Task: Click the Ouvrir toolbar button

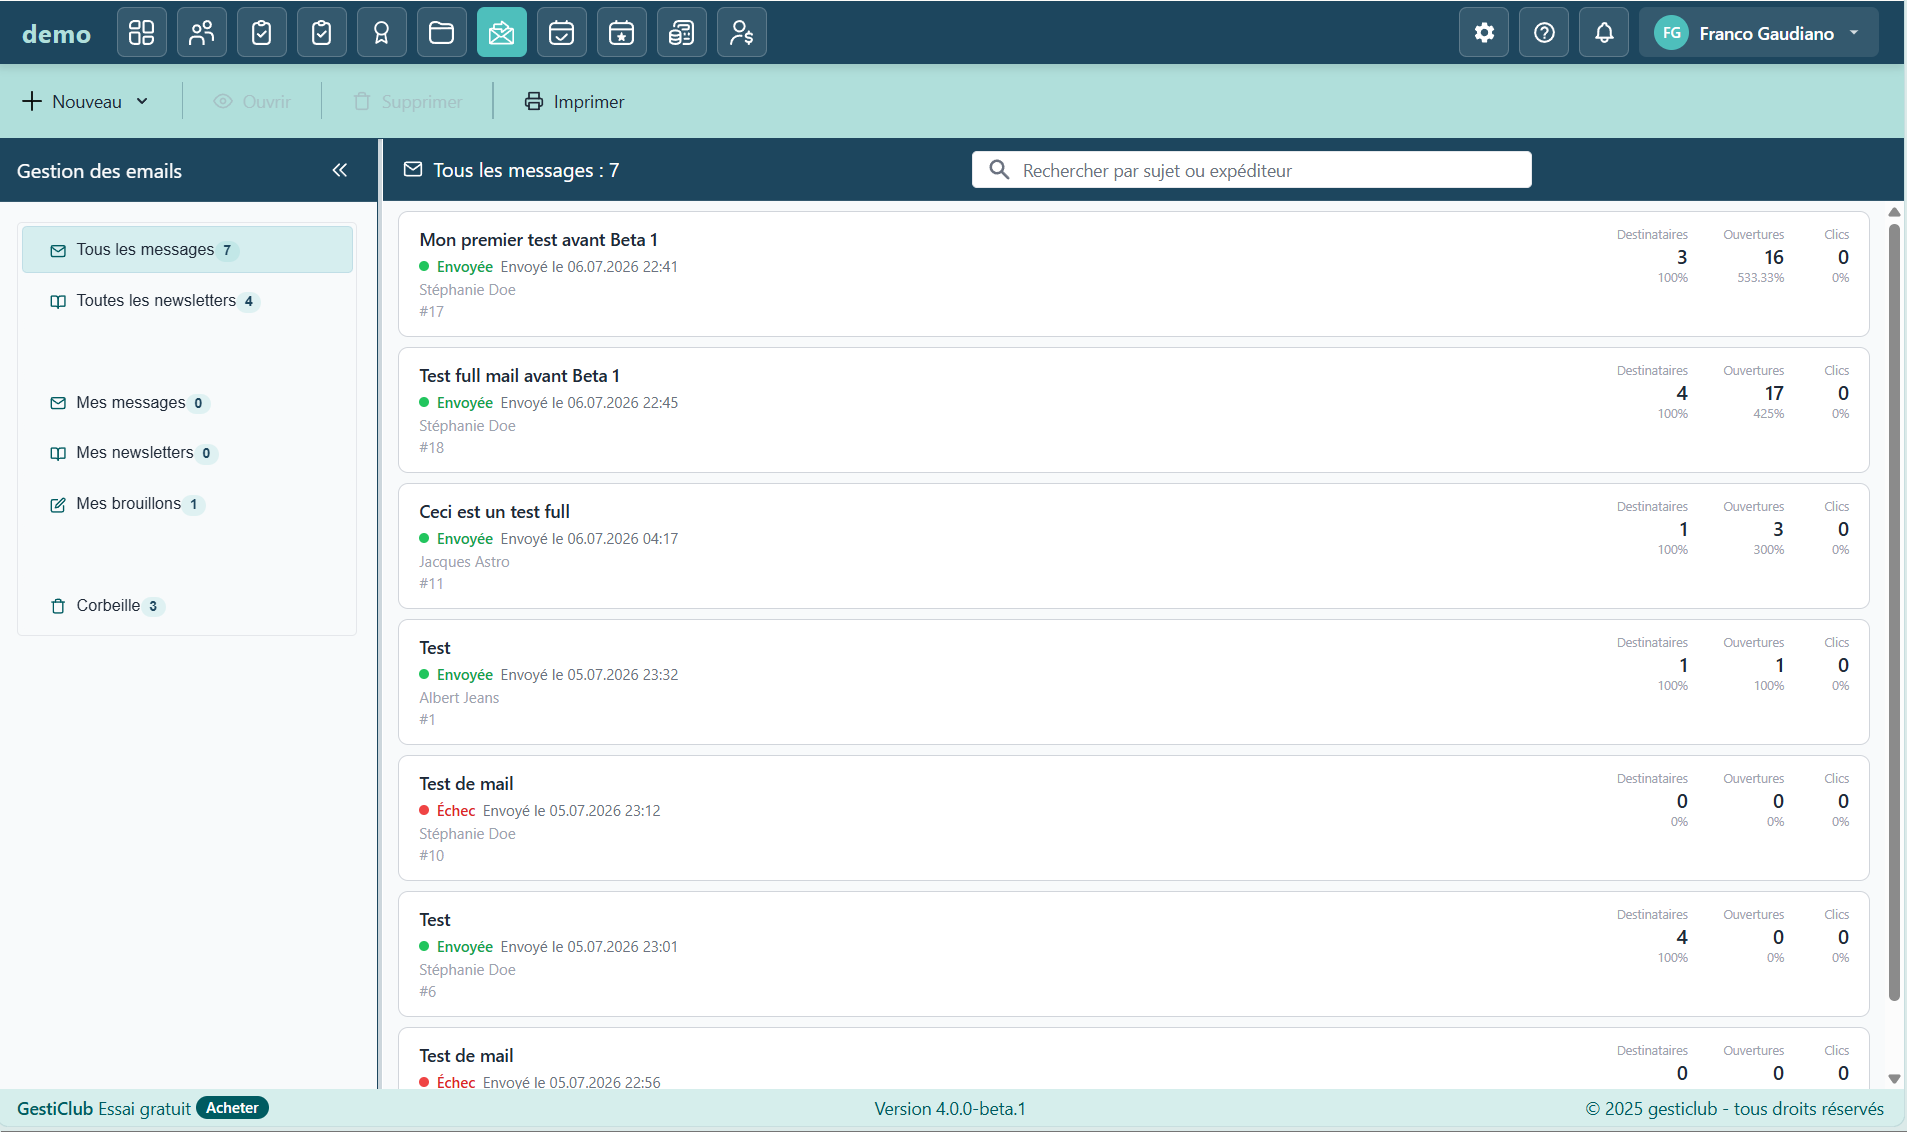Action: coord(252,101)
